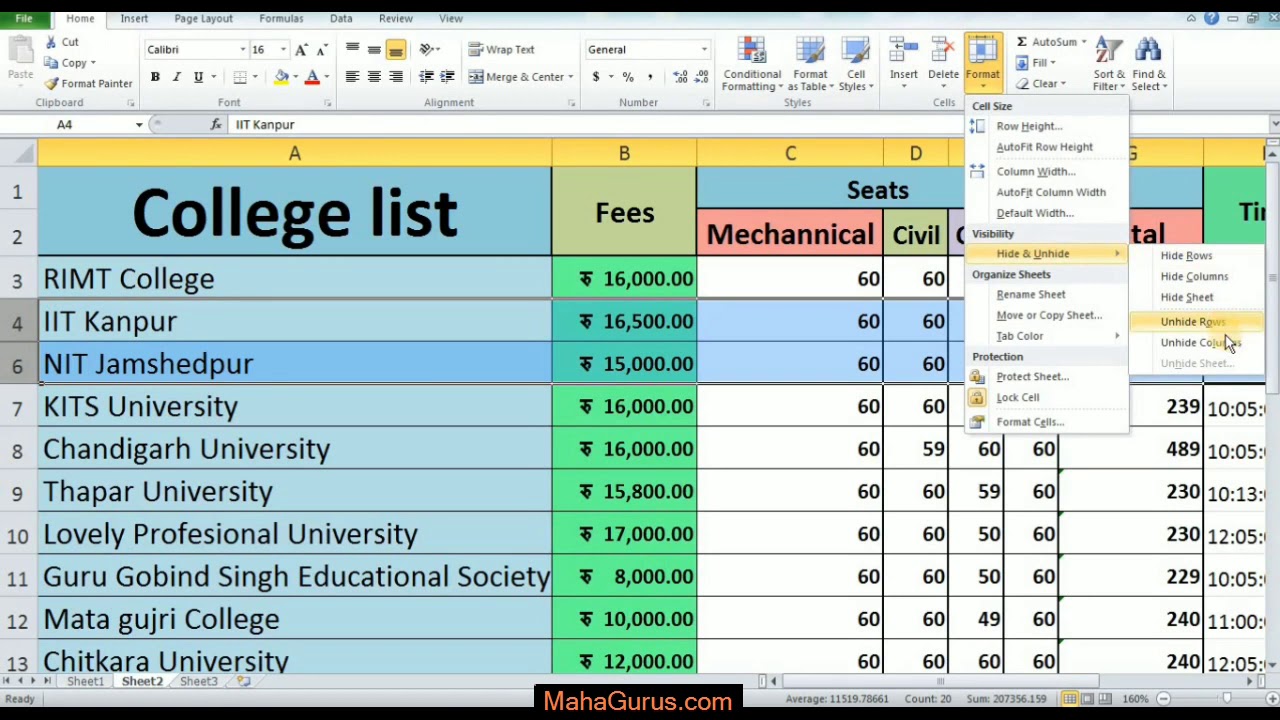Click Increase Decimal icon
Image resolution: width=1280 pixels, height=720 pixels.
point(680,77)
